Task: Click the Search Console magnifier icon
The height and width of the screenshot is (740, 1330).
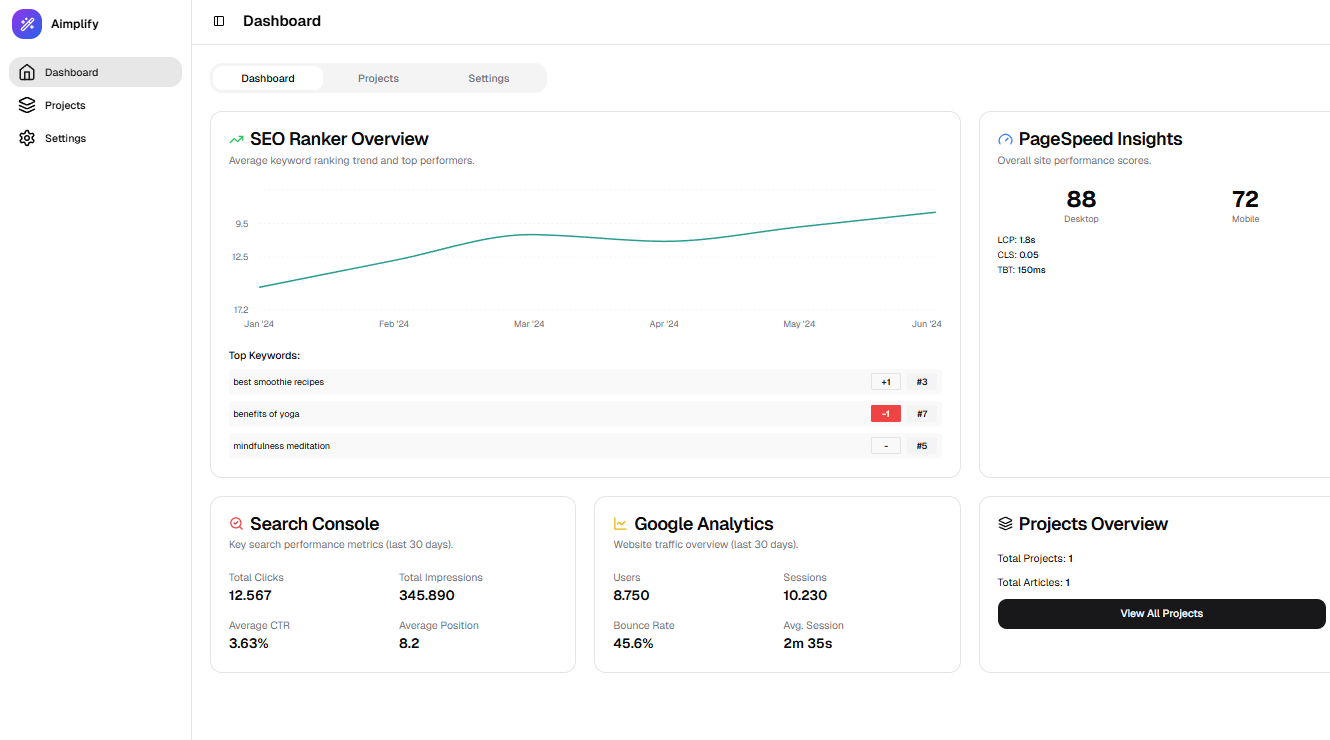Action: [237, 524]
